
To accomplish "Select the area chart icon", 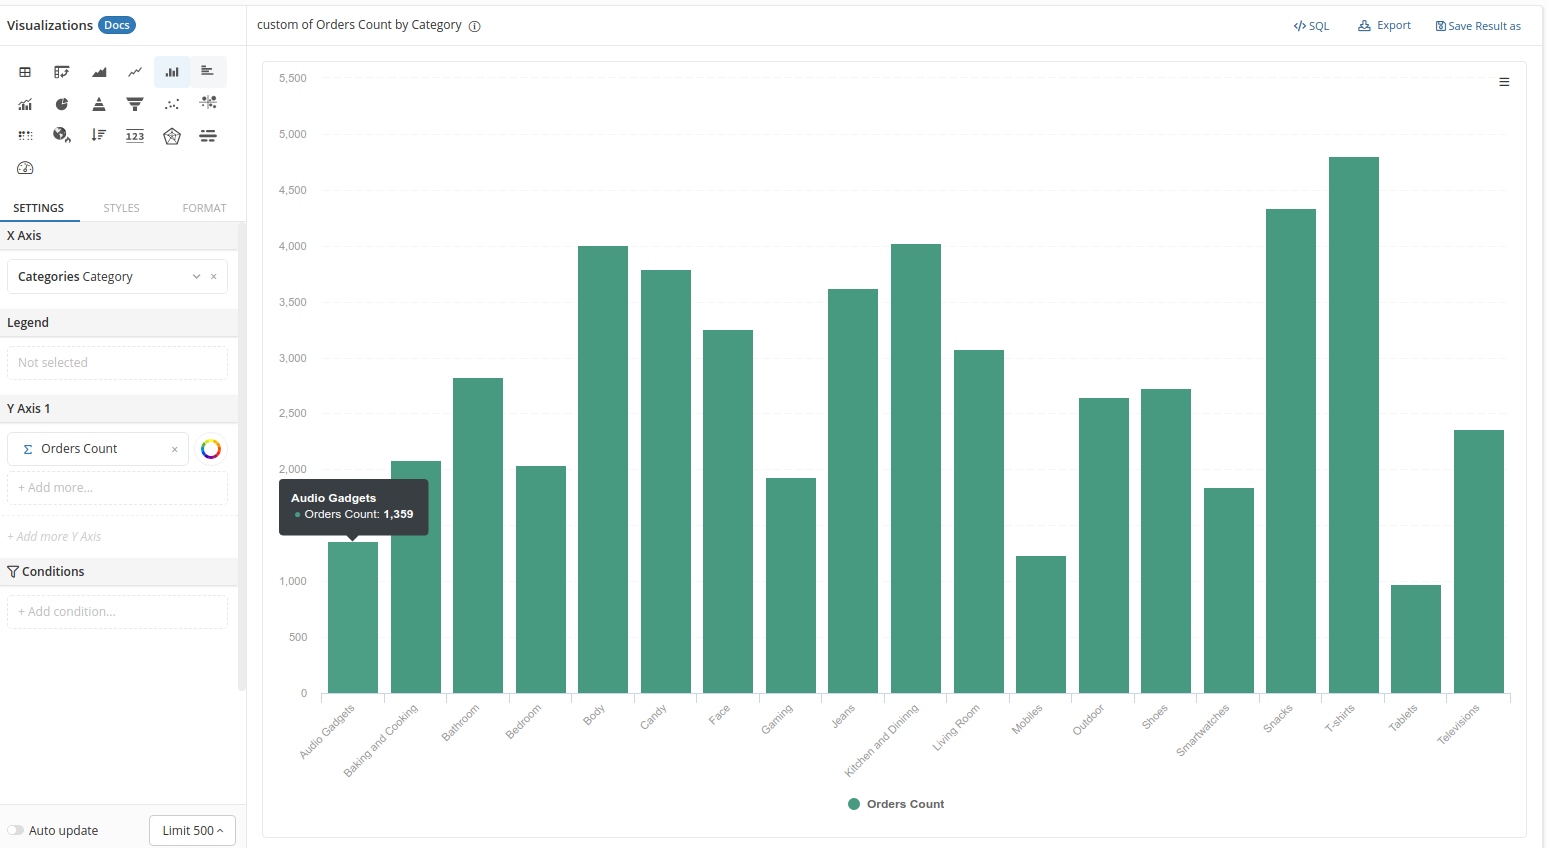I will coord(99,72).
